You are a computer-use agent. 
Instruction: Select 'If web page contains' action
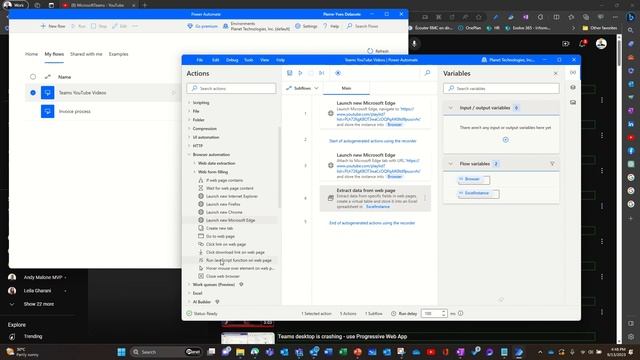[224, 180]
